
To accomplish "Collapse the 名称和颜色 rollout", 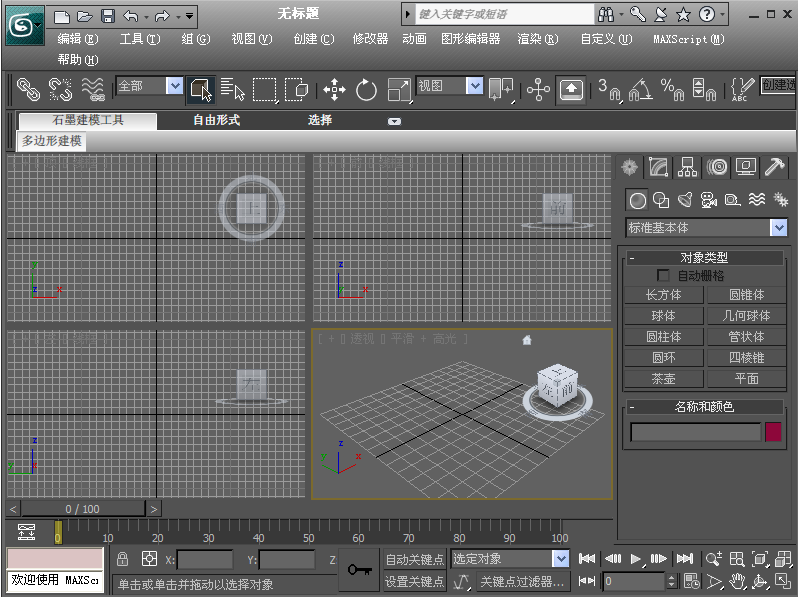I will [x=632, y=407].
